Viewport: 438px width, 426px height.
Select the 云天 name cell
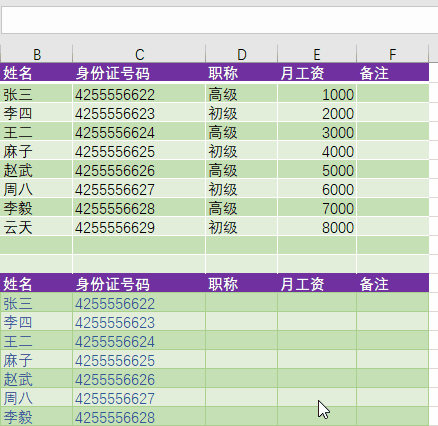36,226
